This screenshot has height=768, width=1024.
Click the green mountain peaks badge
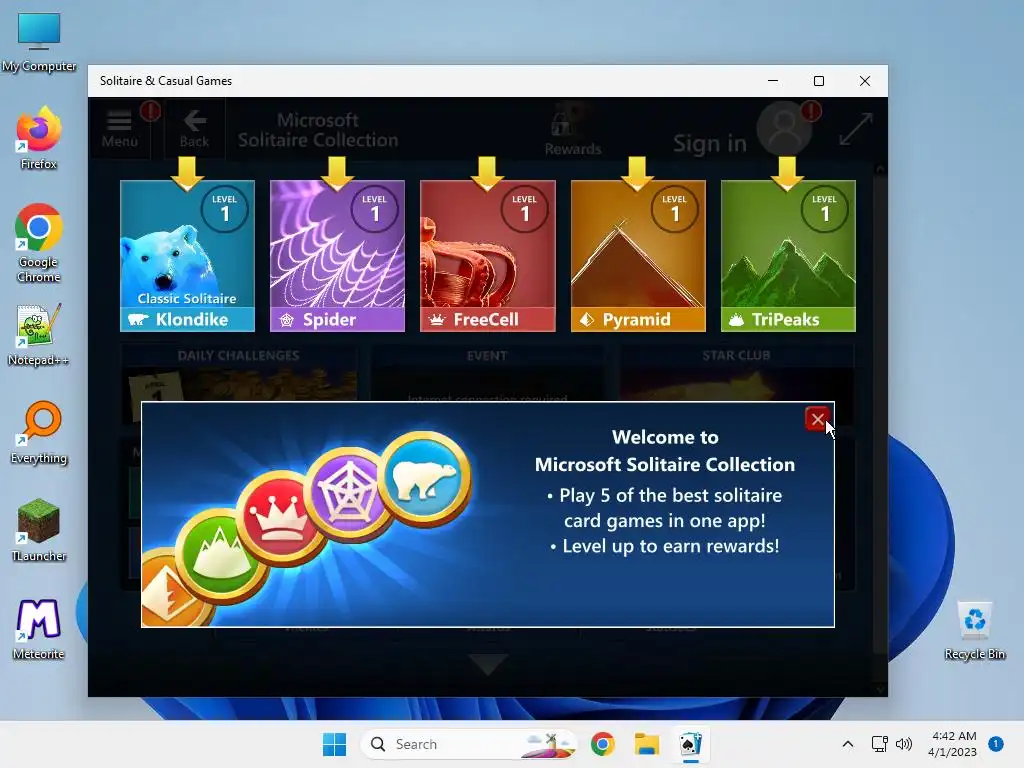(x=220, y=557)
